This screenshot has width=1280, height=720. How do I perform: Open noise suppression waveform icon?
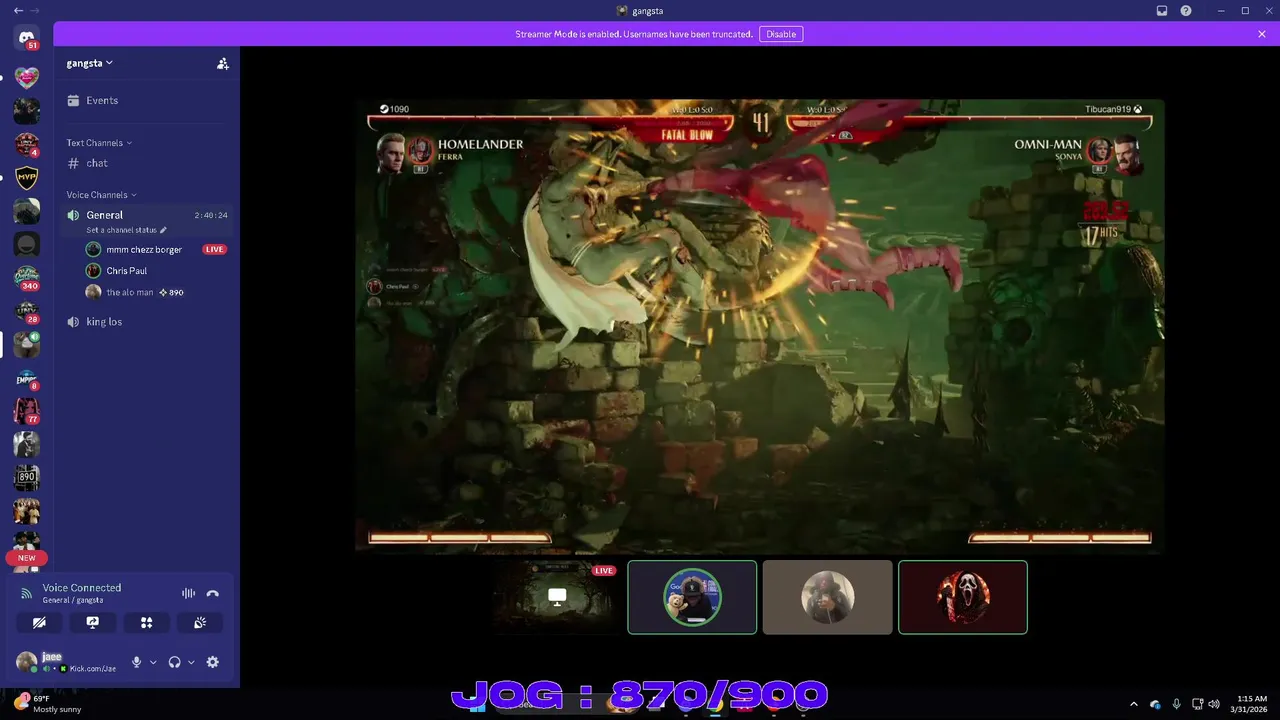(188, 593)
